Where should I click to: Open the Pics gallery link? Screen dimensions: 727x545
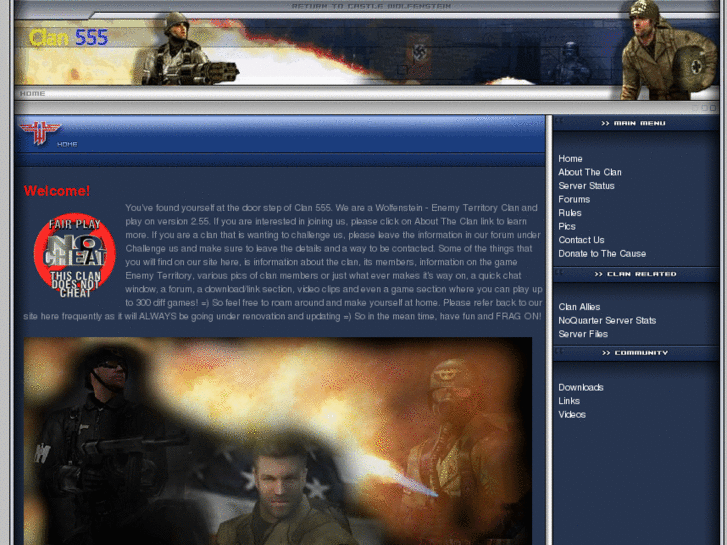click(567, 226)
